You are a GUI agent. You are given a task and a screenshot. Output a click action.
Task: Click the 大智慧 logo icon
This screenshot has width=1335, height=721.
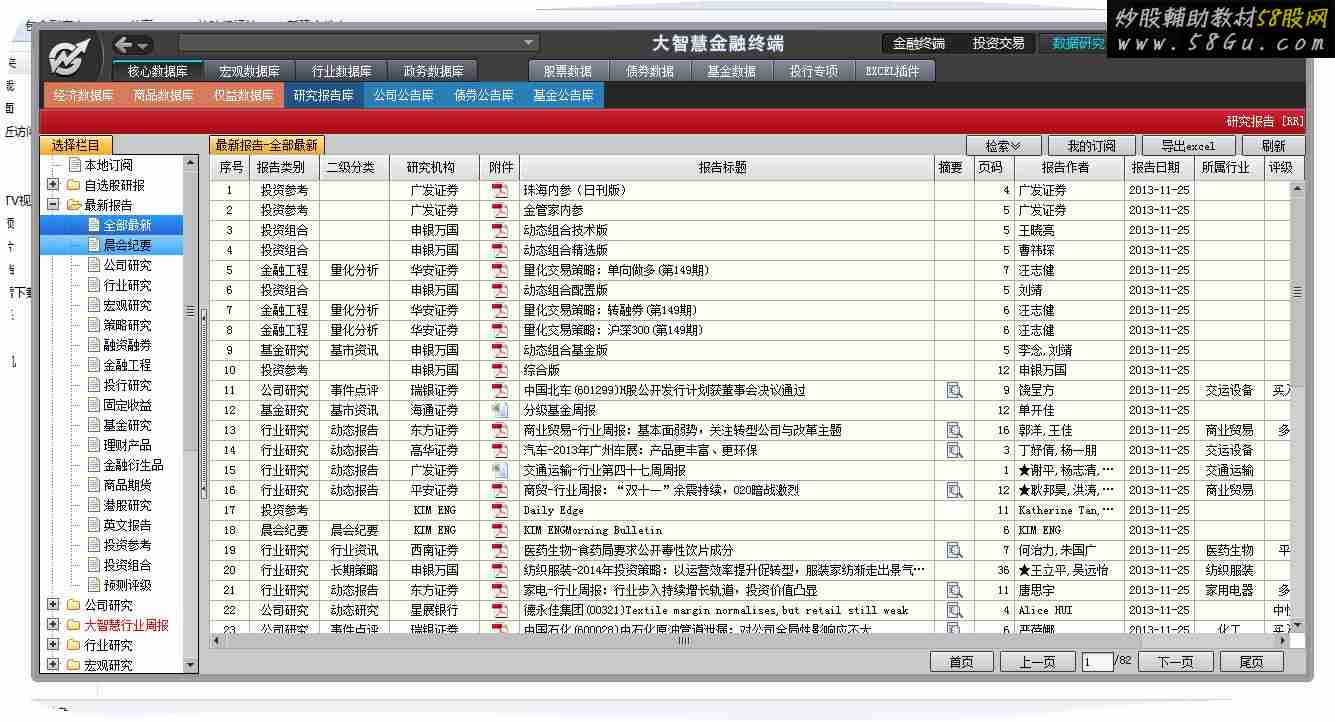coord(71,58)
